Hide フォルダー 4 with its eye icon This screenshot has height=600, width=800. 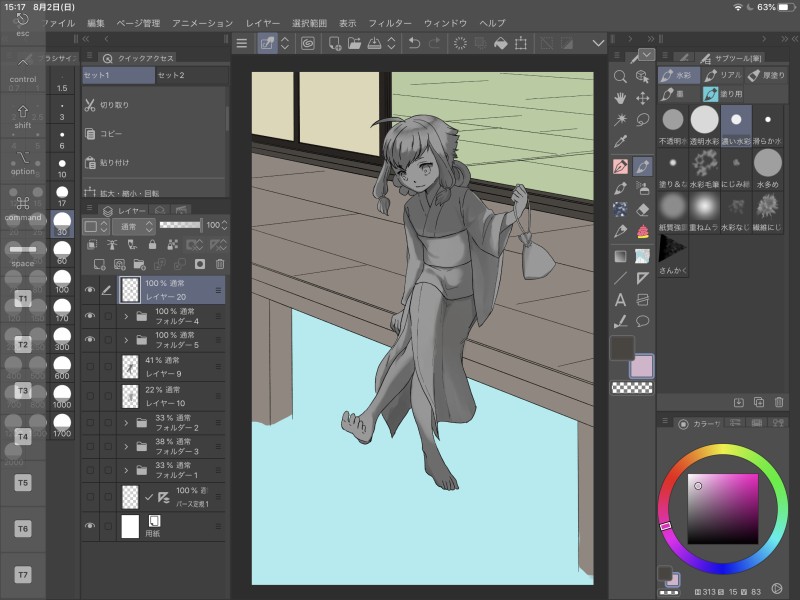(90, 316)
